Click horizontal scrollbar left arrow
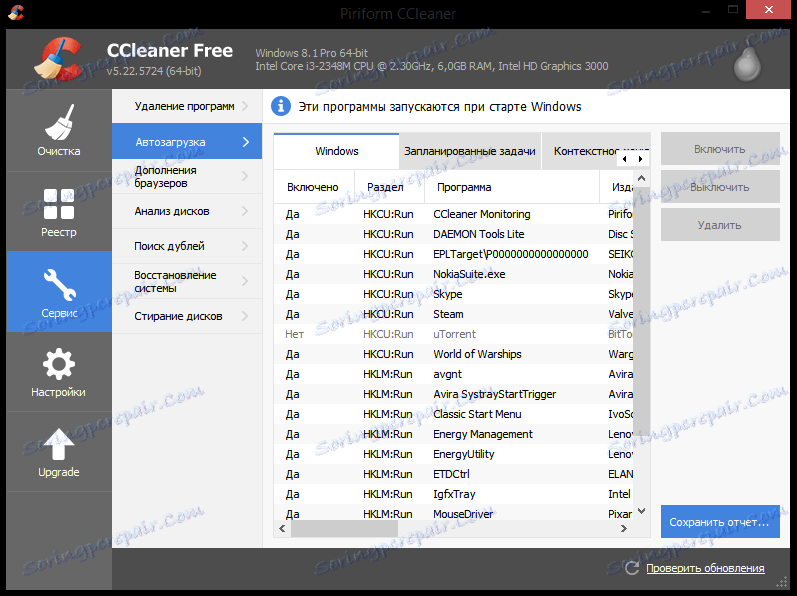 click(x=283, y=528)
